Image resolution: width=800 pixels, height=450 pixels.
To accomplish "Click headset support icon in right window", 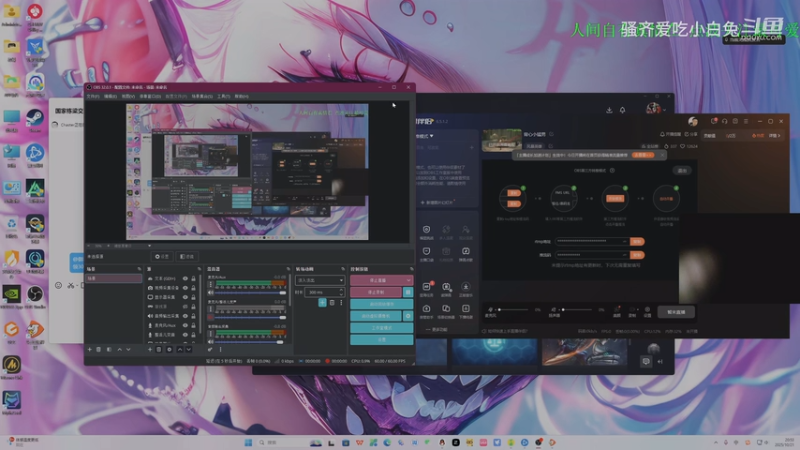I will pyautogui.click(x=724, y=121).
